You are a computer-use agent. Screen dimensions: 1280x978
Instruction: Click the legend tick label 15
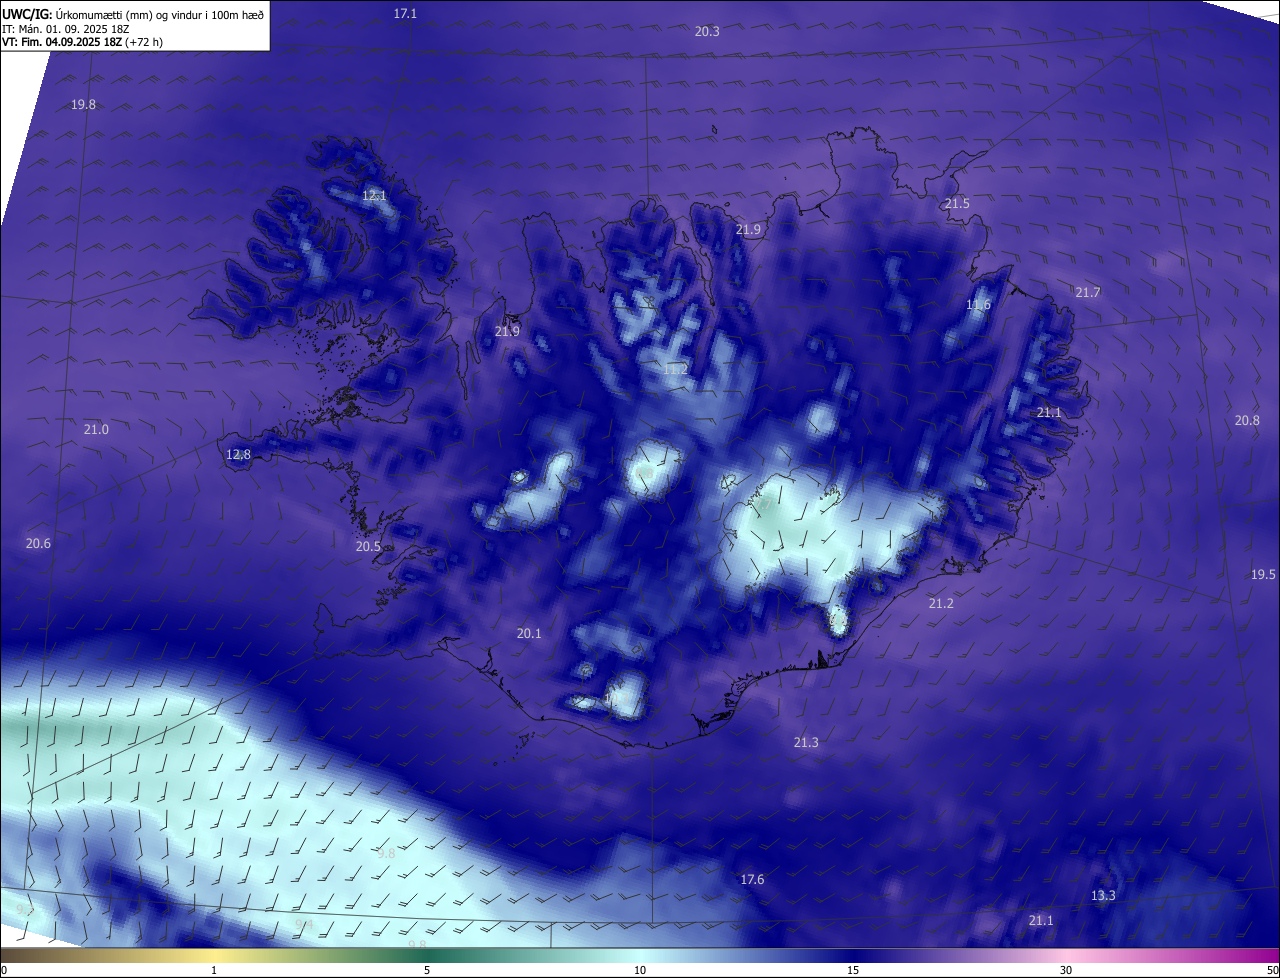[853, 971]
